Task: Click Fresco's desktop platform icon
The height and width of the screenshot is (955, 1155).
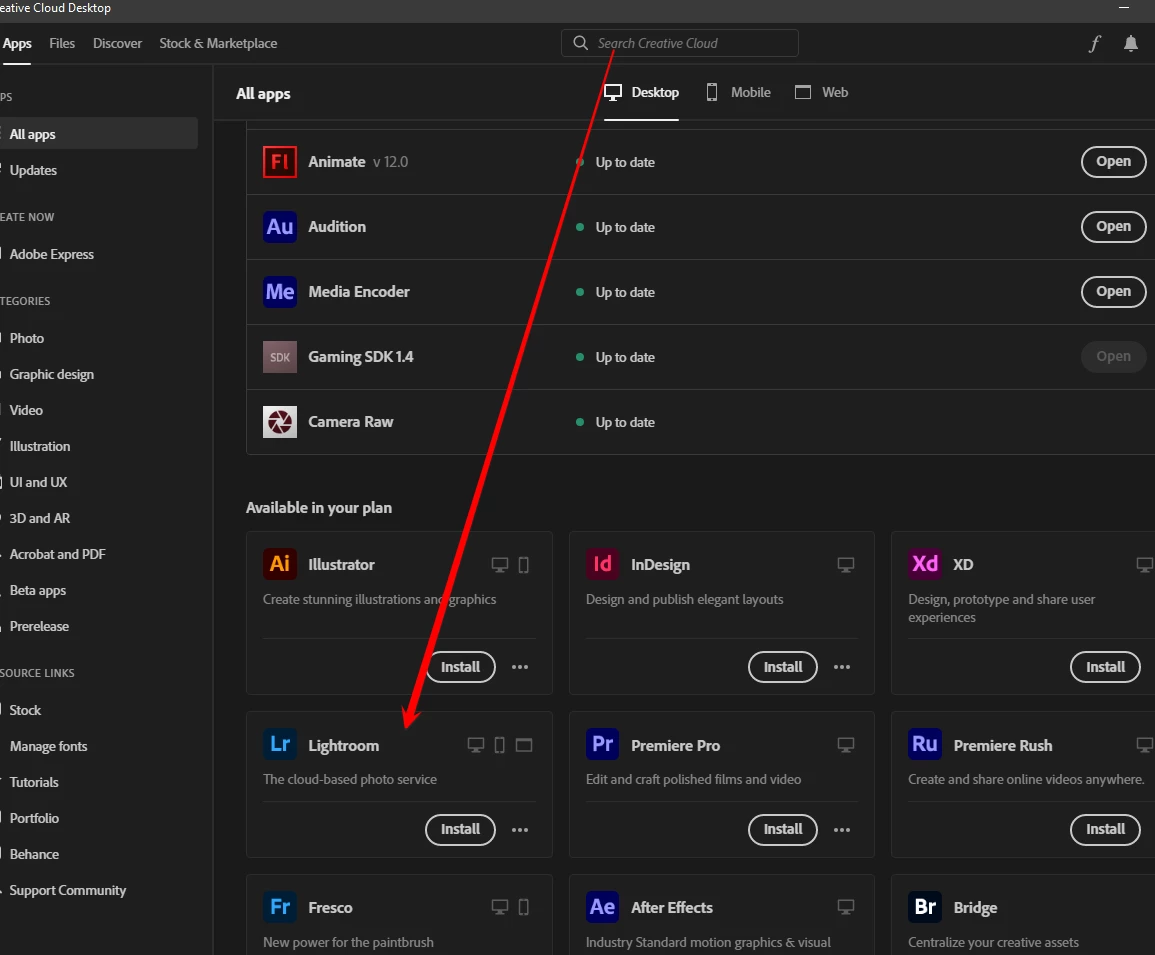Action: click(x=500, y=907)
